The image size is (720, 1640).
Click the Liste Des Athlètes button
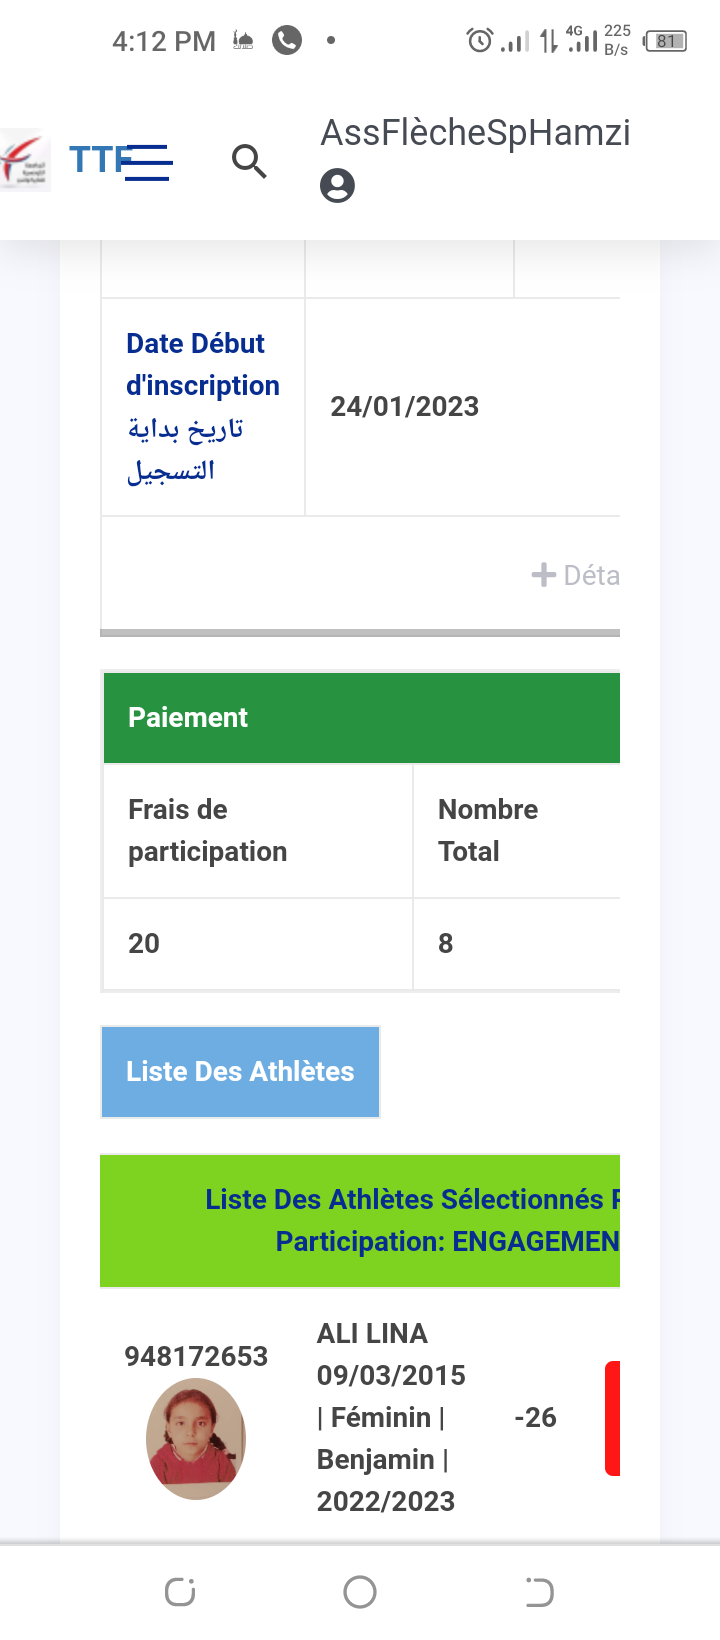point(240,1071)
